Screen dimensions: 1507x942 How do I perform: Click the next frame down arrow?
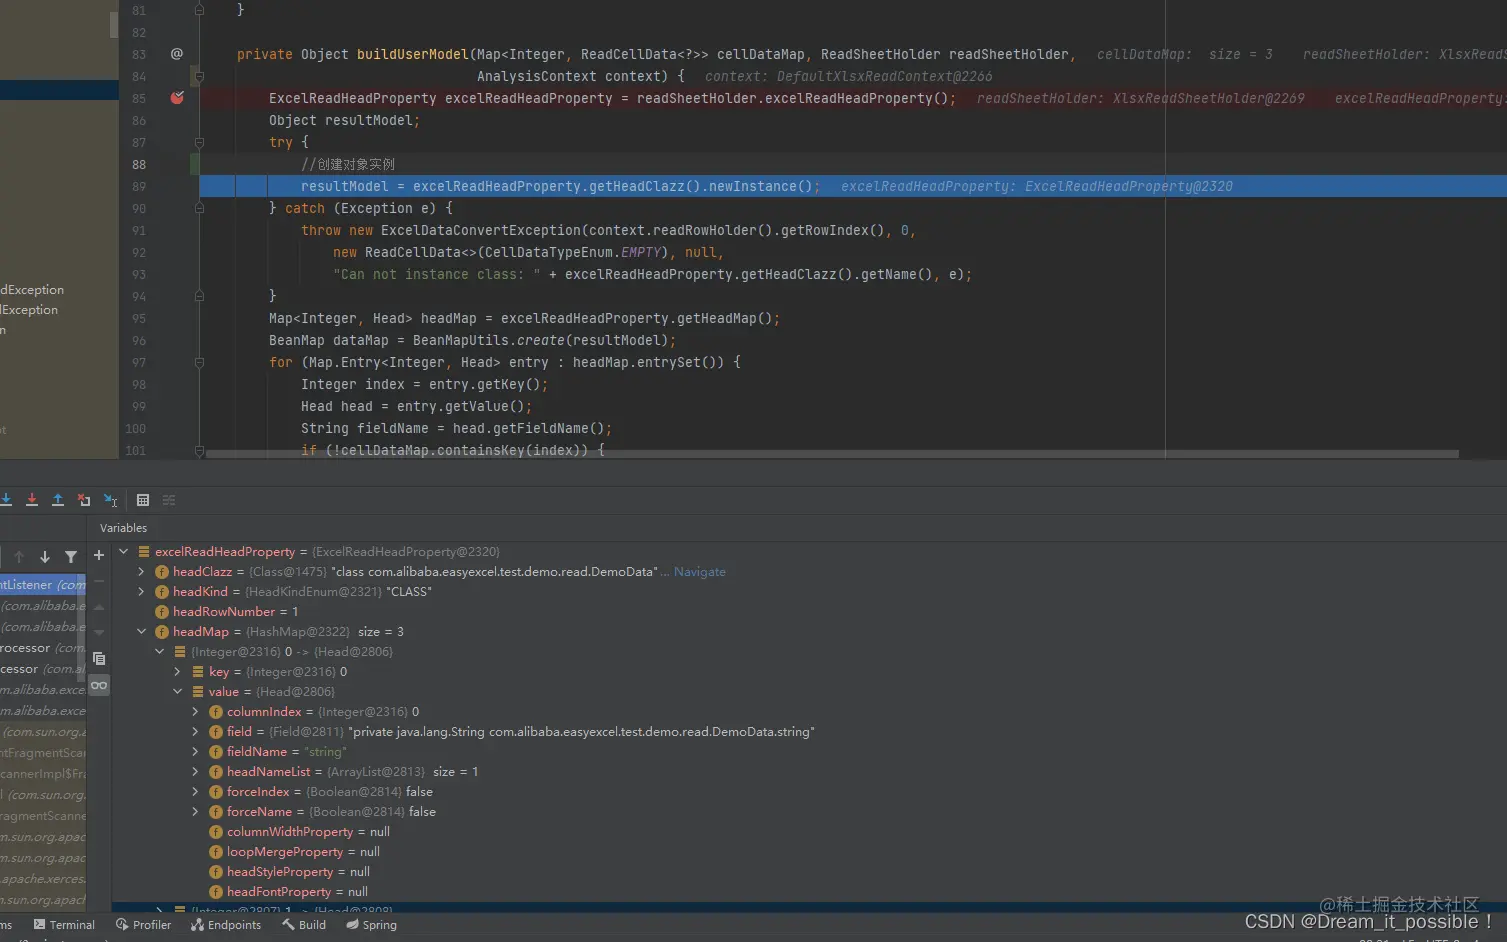[x=45, y=557]
